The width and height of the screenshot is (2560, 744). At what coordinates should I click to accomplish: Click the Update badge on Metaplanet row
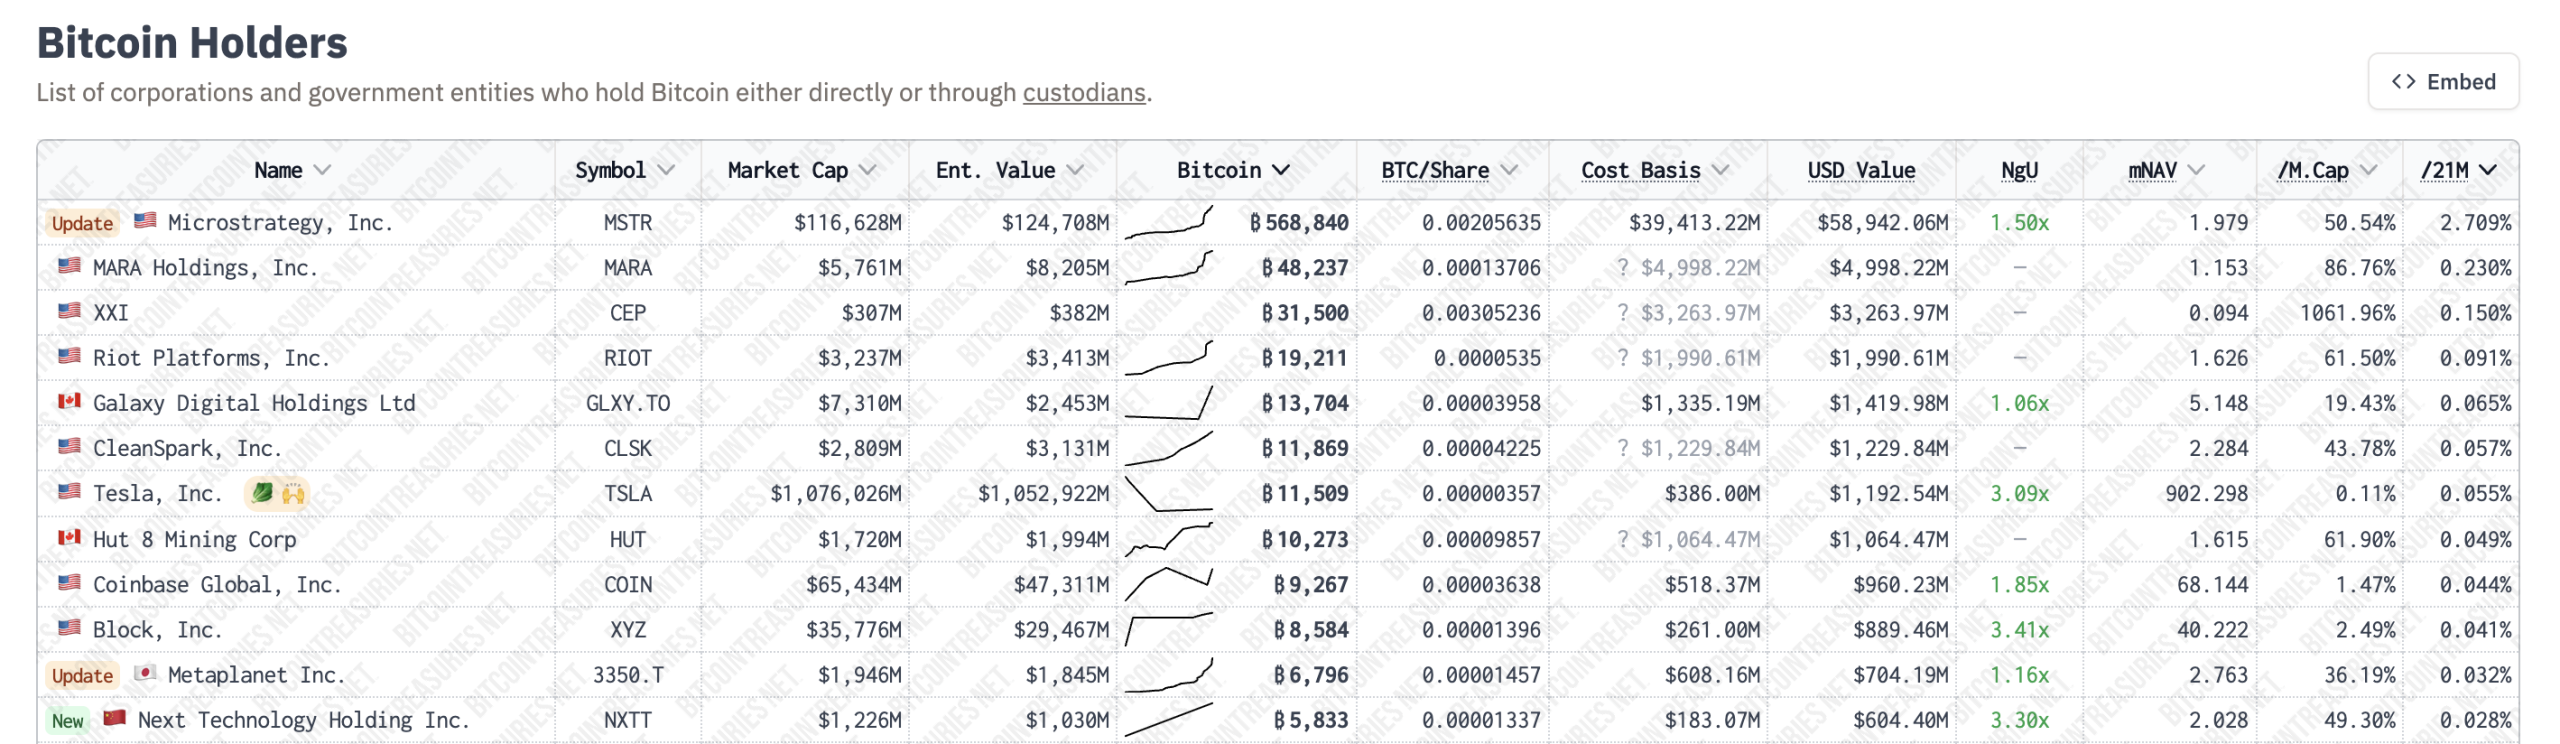82,676
